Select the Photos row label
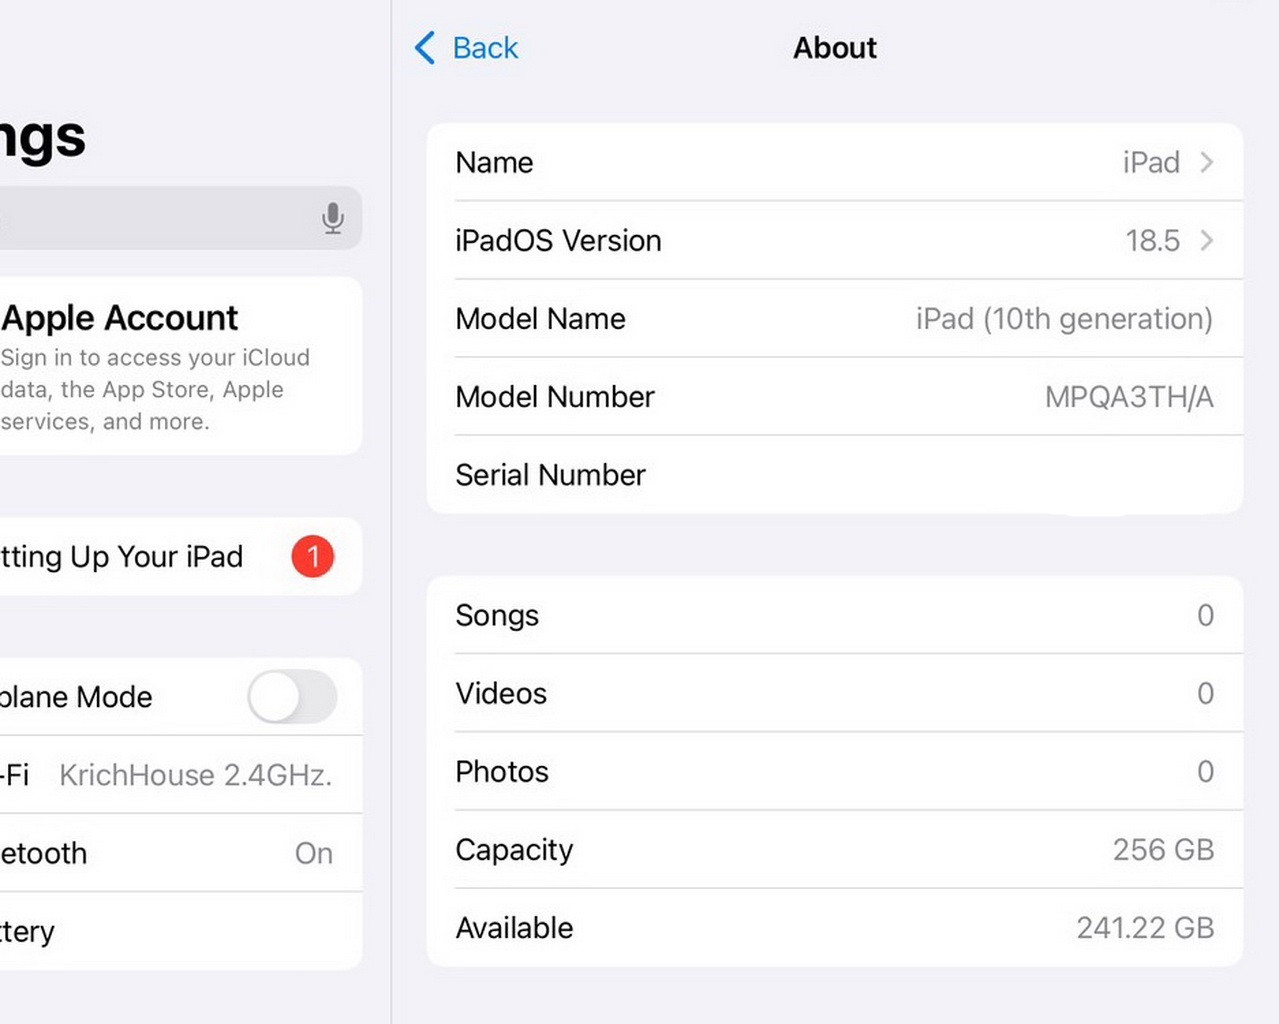This screenshot has width=1279, height=1024. point(502,771)
